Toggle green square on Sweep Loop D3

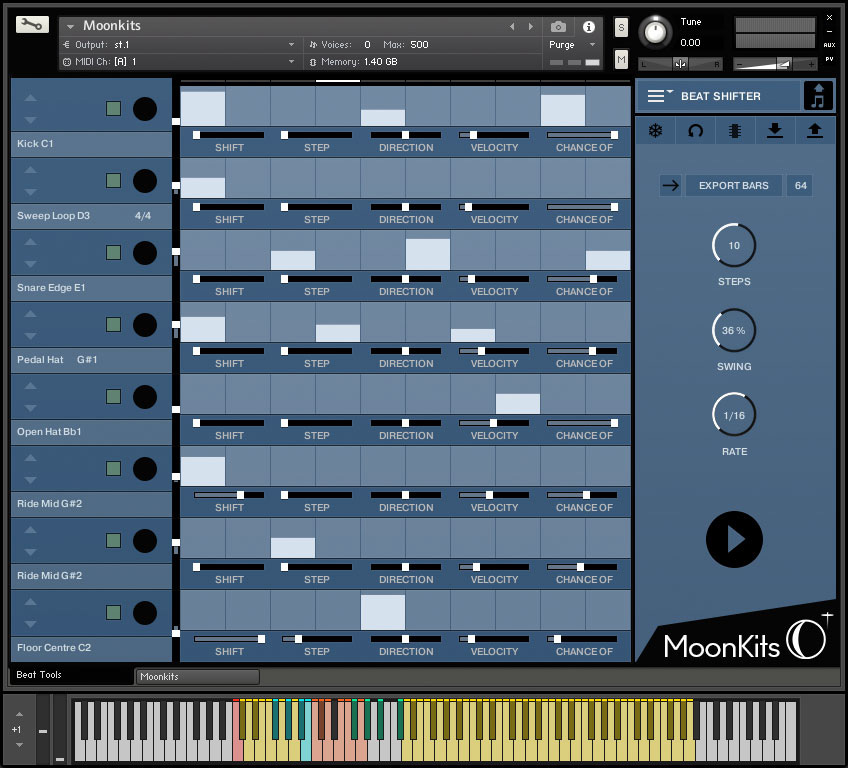[113, 180]
